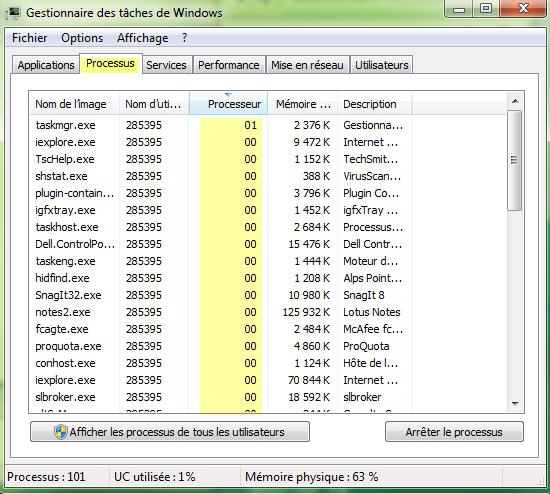Switch to the Applications tab

point(46,65)
